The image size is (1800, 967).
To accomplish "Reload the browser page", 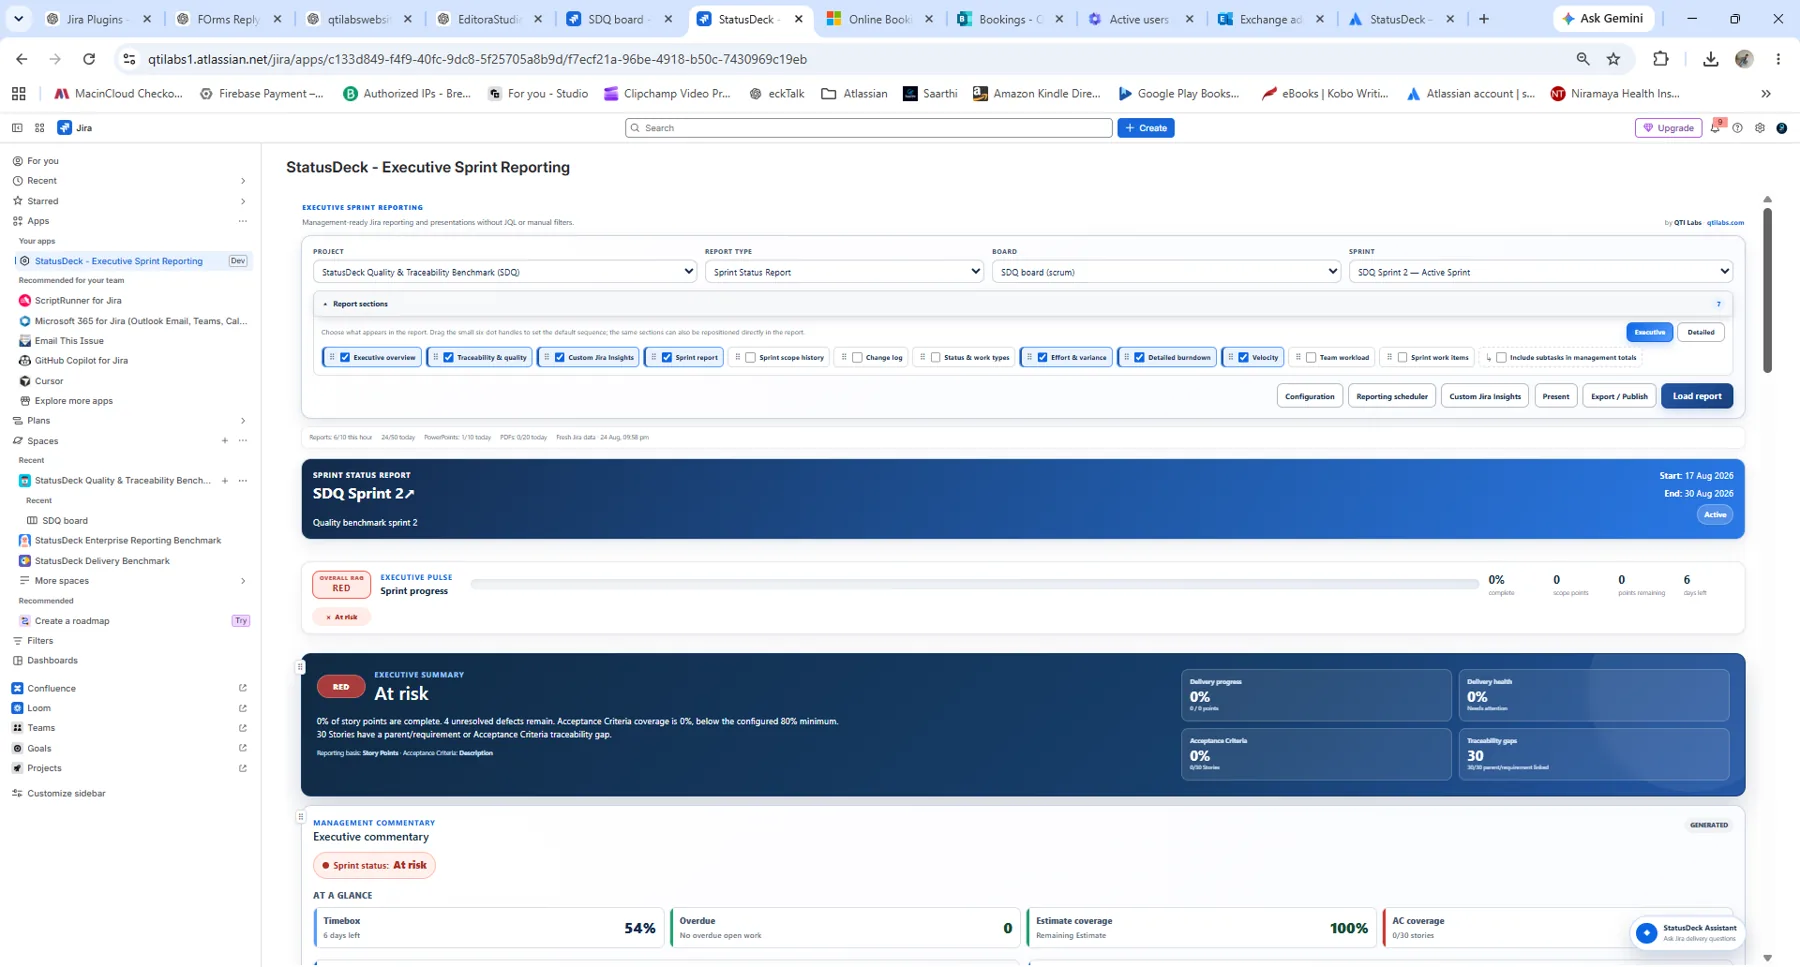I will click(89, 59).
